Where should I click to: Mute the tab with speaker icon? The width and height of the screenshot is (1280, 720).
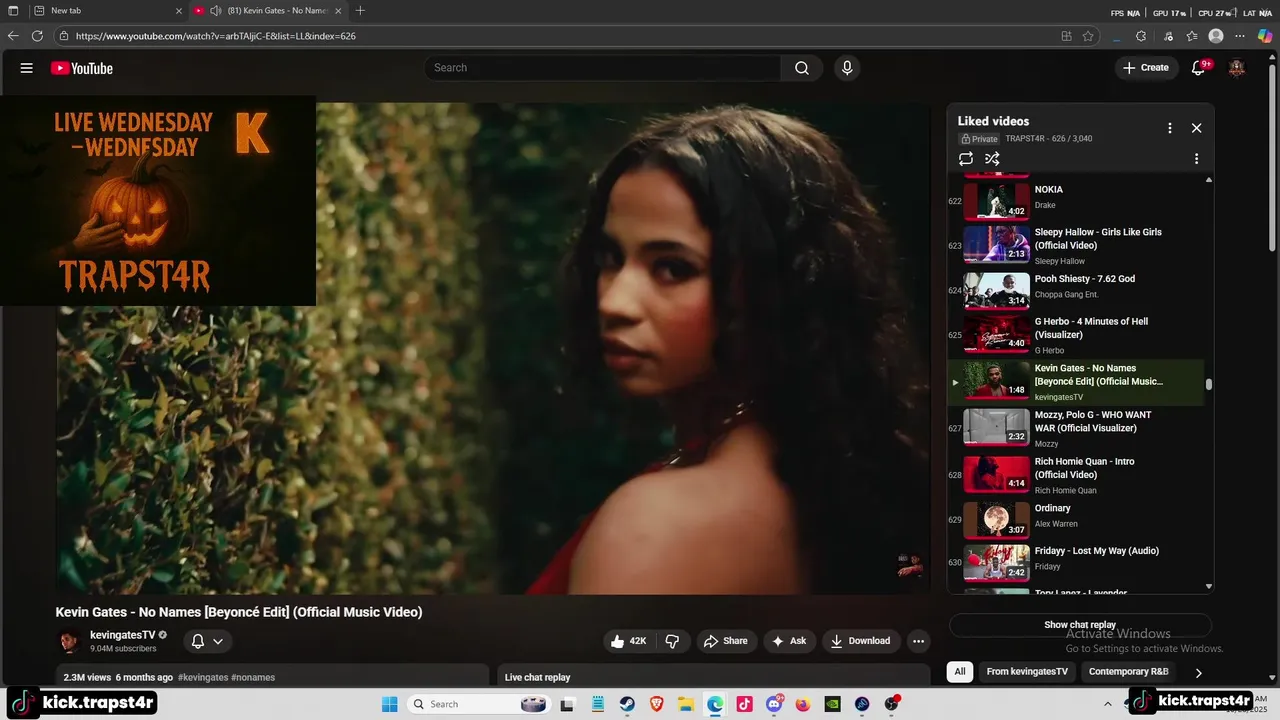pyautogui.click(x=215, y=11)
